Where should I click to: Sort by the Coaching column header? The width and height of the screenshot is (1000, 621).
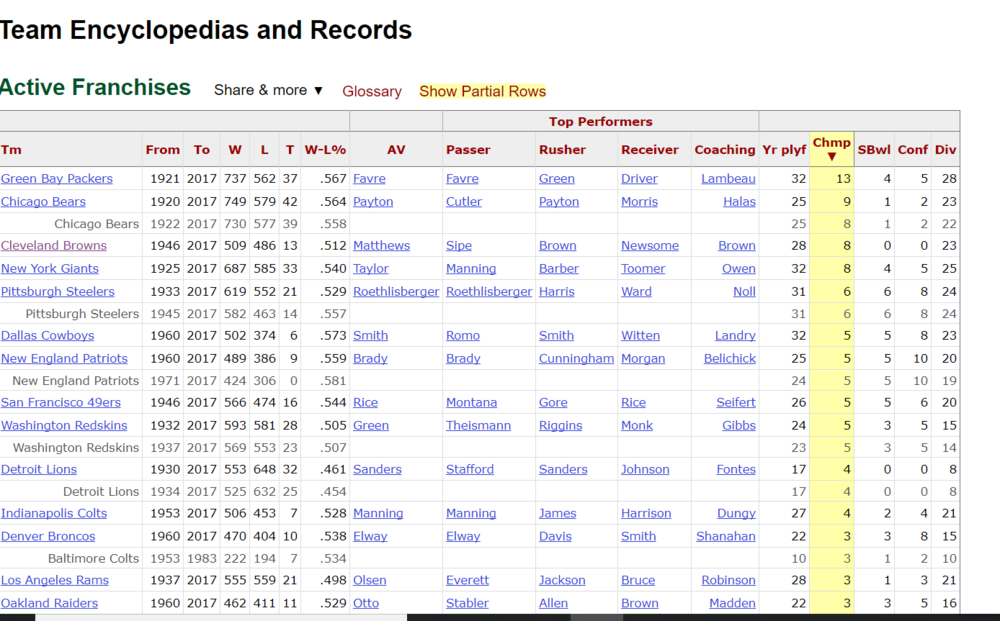pos(724,150)
